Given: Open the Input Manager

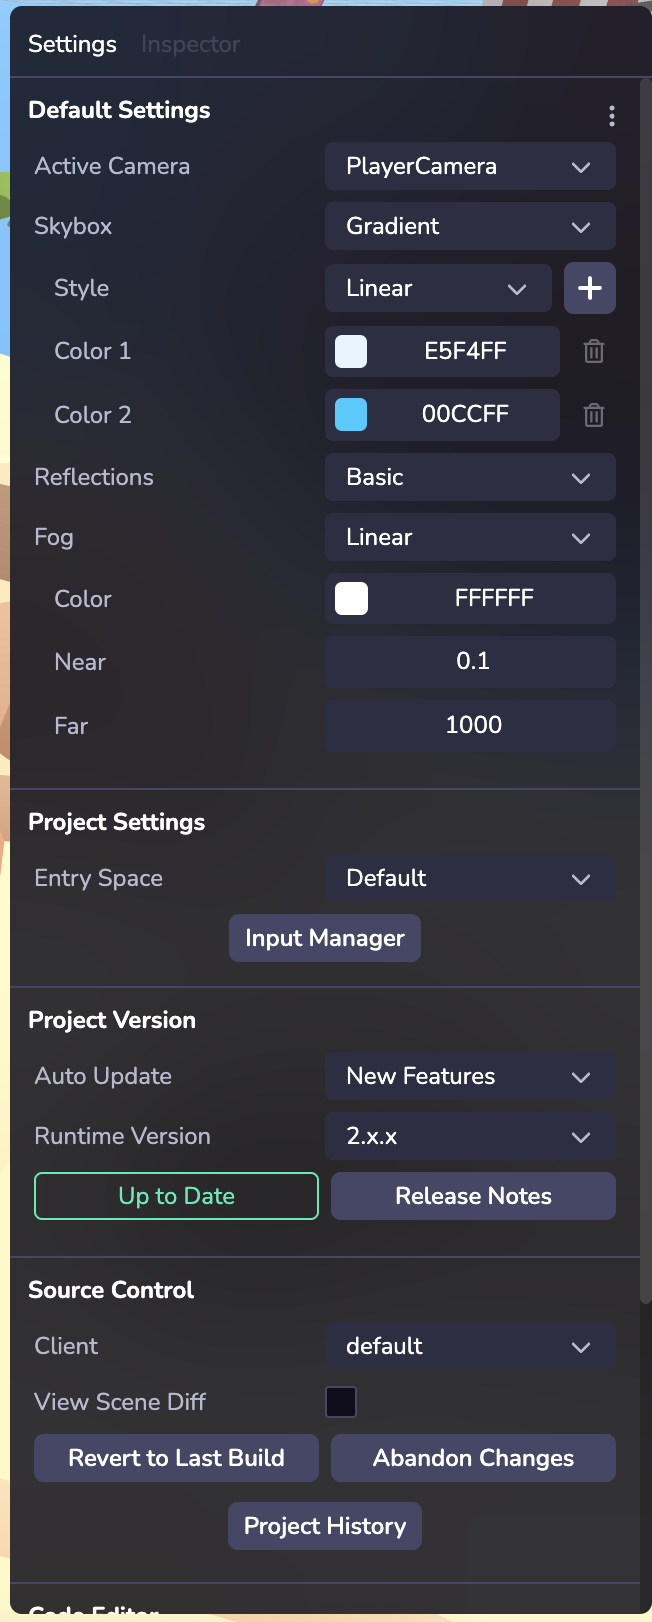Looking at the screenshot, I should click(x=324, y=938).
